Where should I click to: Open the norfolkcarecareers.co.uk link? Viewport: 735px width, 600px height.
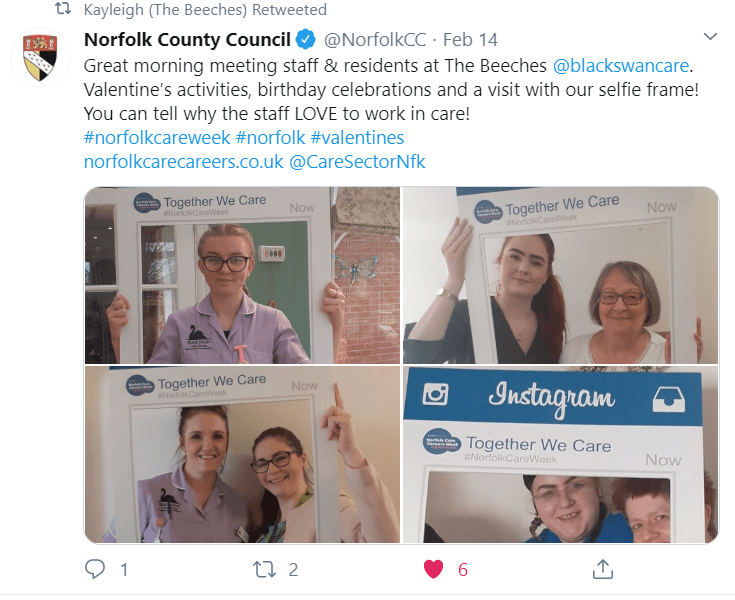click(184, 162)
